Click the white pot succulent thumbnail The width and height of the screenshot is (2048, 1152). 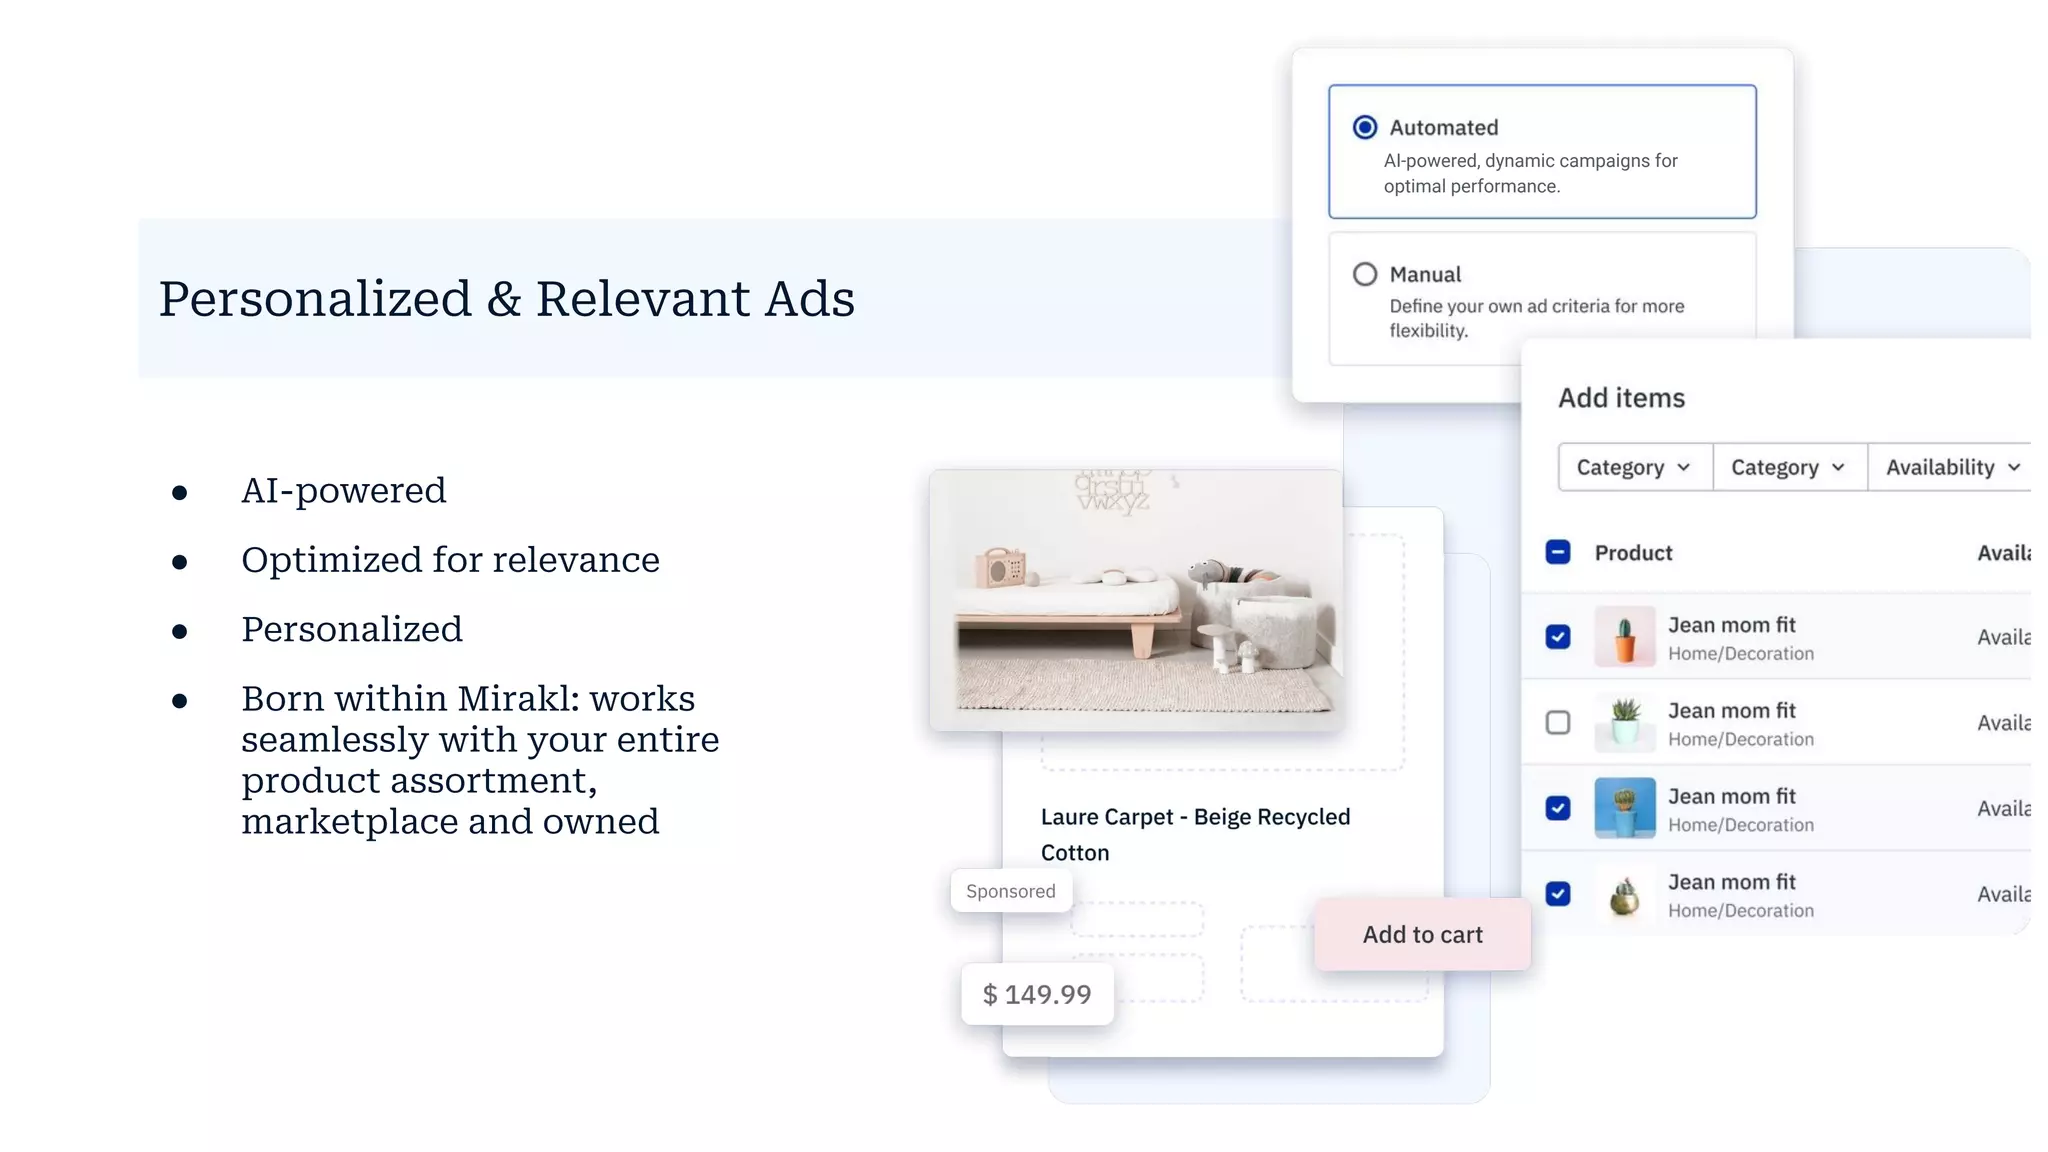click(x=1625, y=722)
